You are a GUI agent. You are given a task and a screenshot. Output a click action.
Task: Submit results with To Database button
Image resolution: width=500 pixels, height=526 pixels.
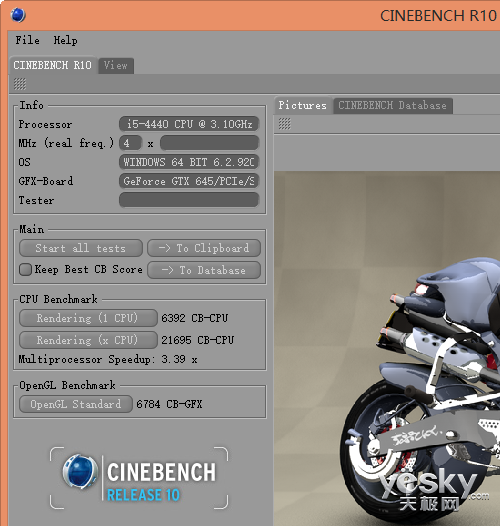tap(204, 270)
